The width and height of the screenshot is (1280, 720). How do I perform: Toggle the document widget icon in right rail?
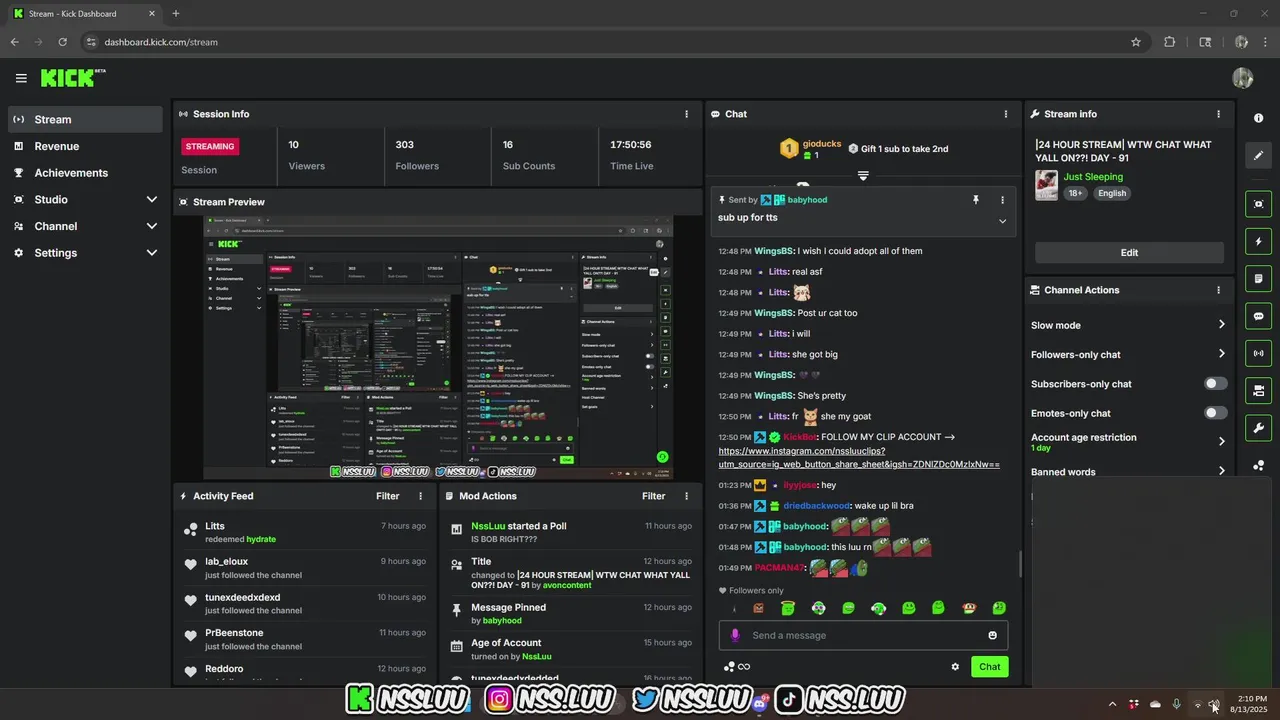click(x=1258, y=278)
